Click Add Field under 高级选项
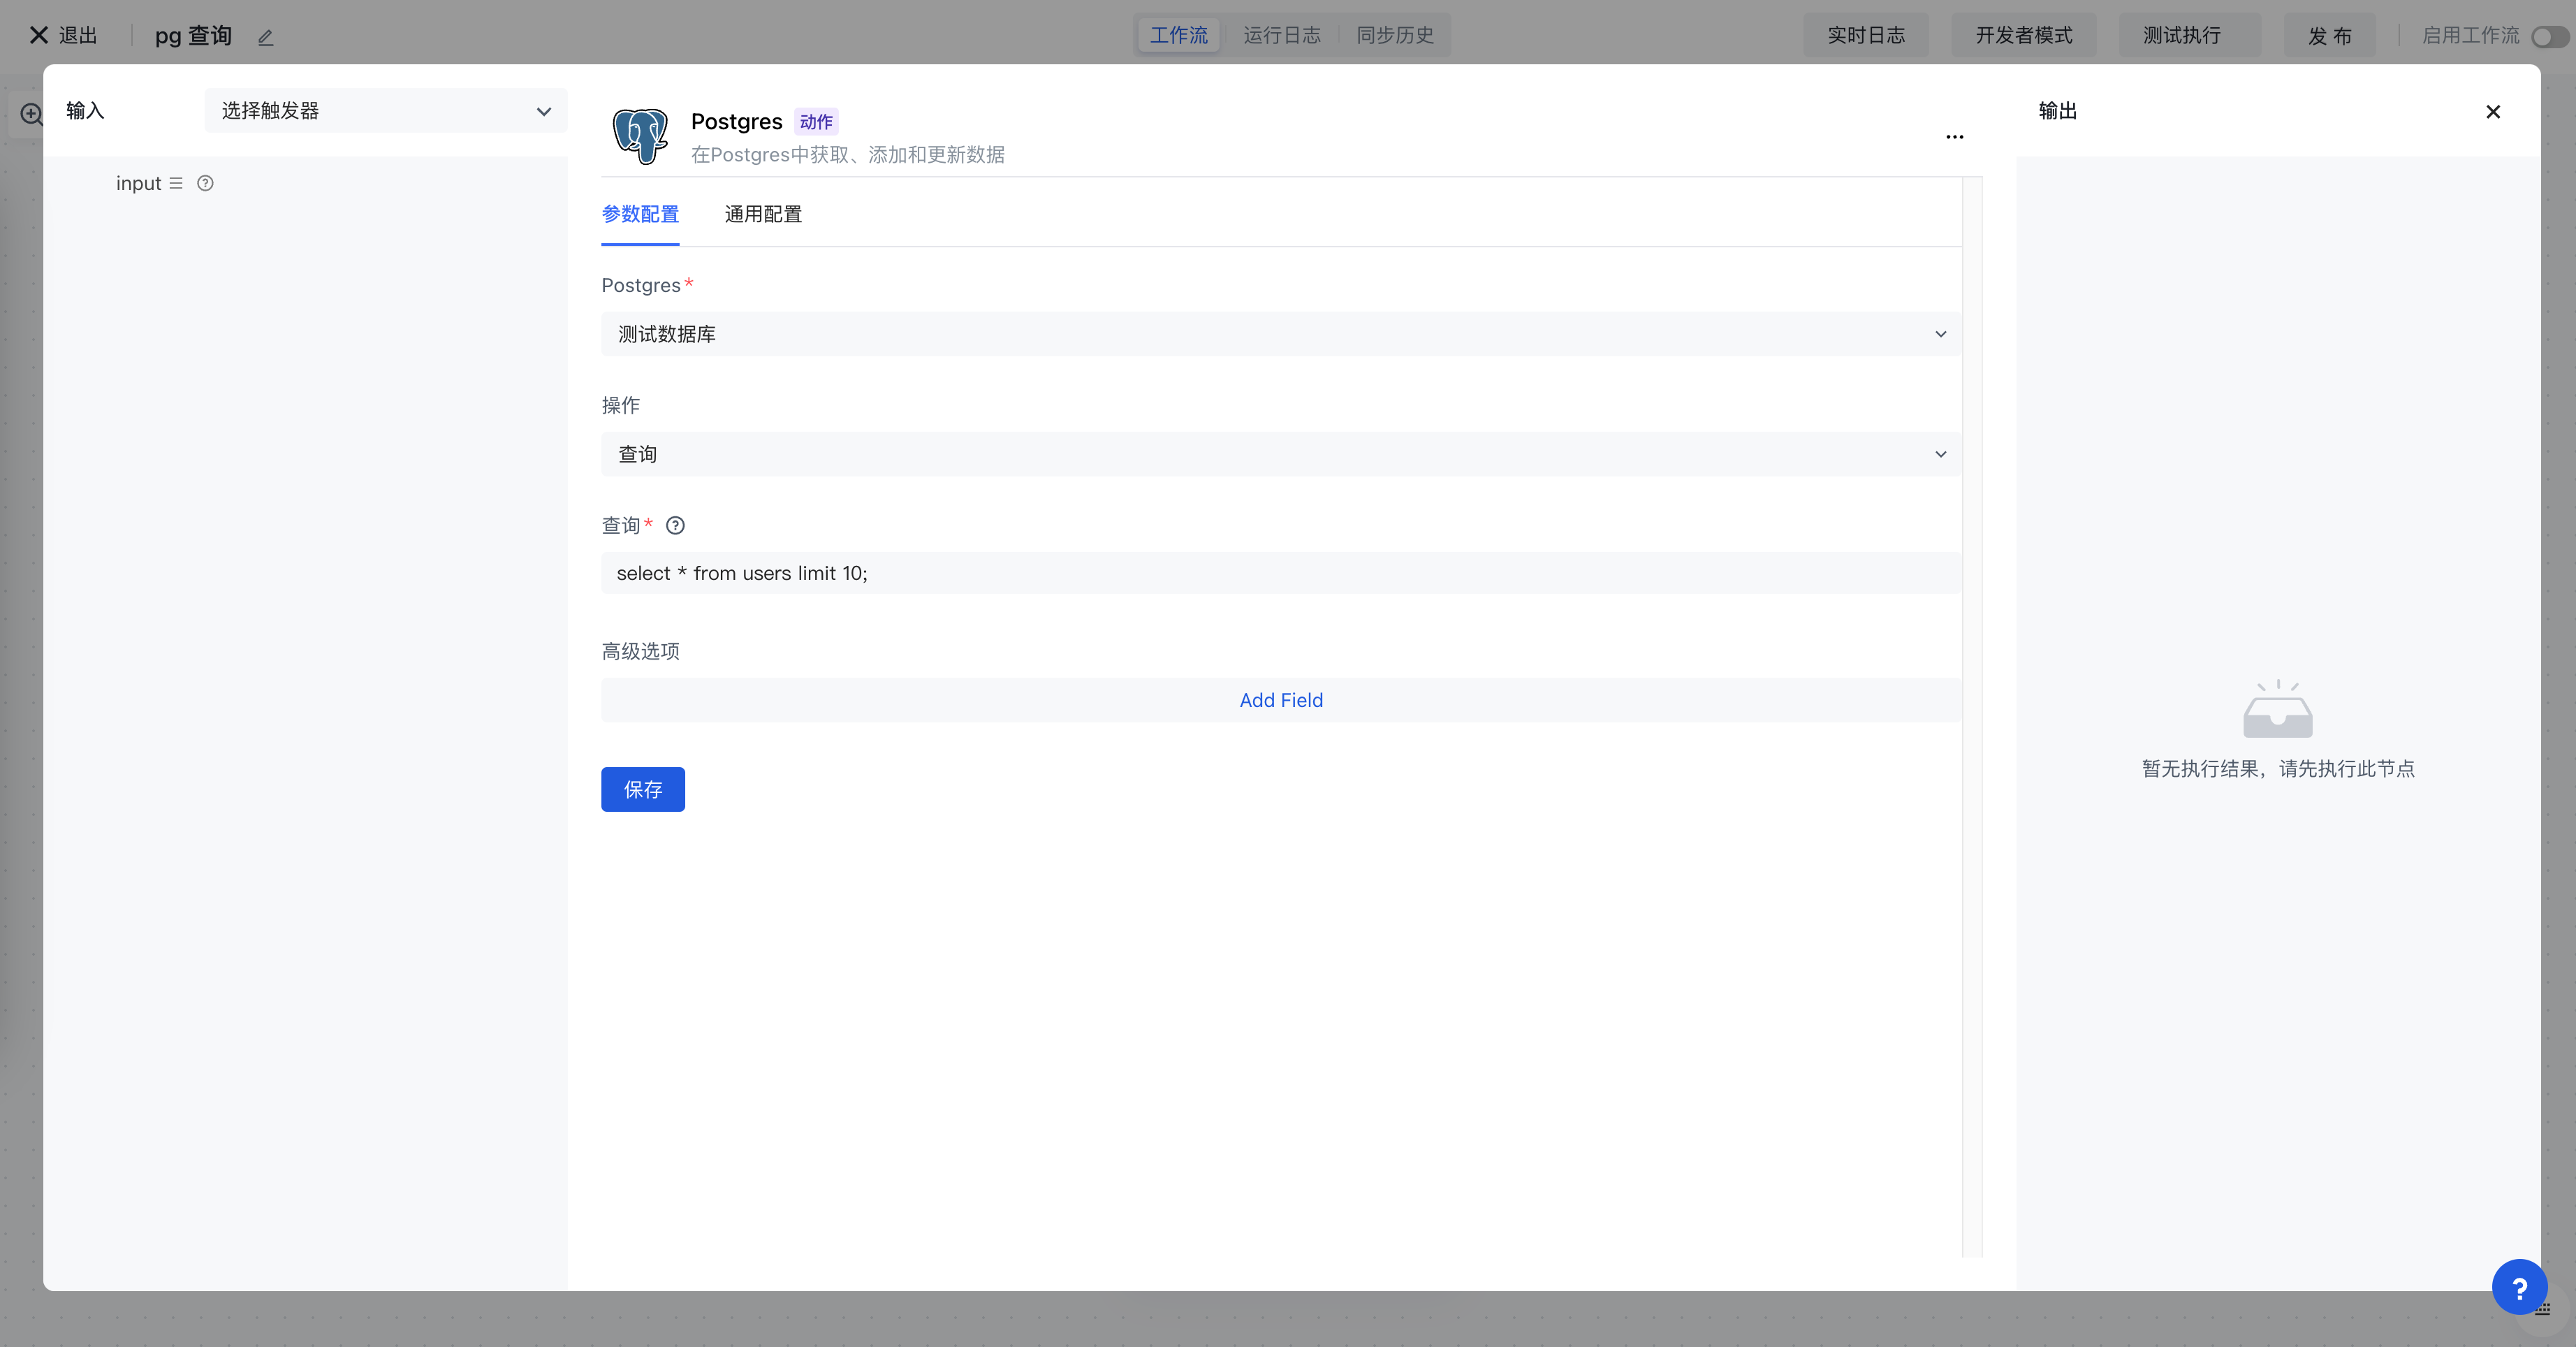 click(1280, 700)
